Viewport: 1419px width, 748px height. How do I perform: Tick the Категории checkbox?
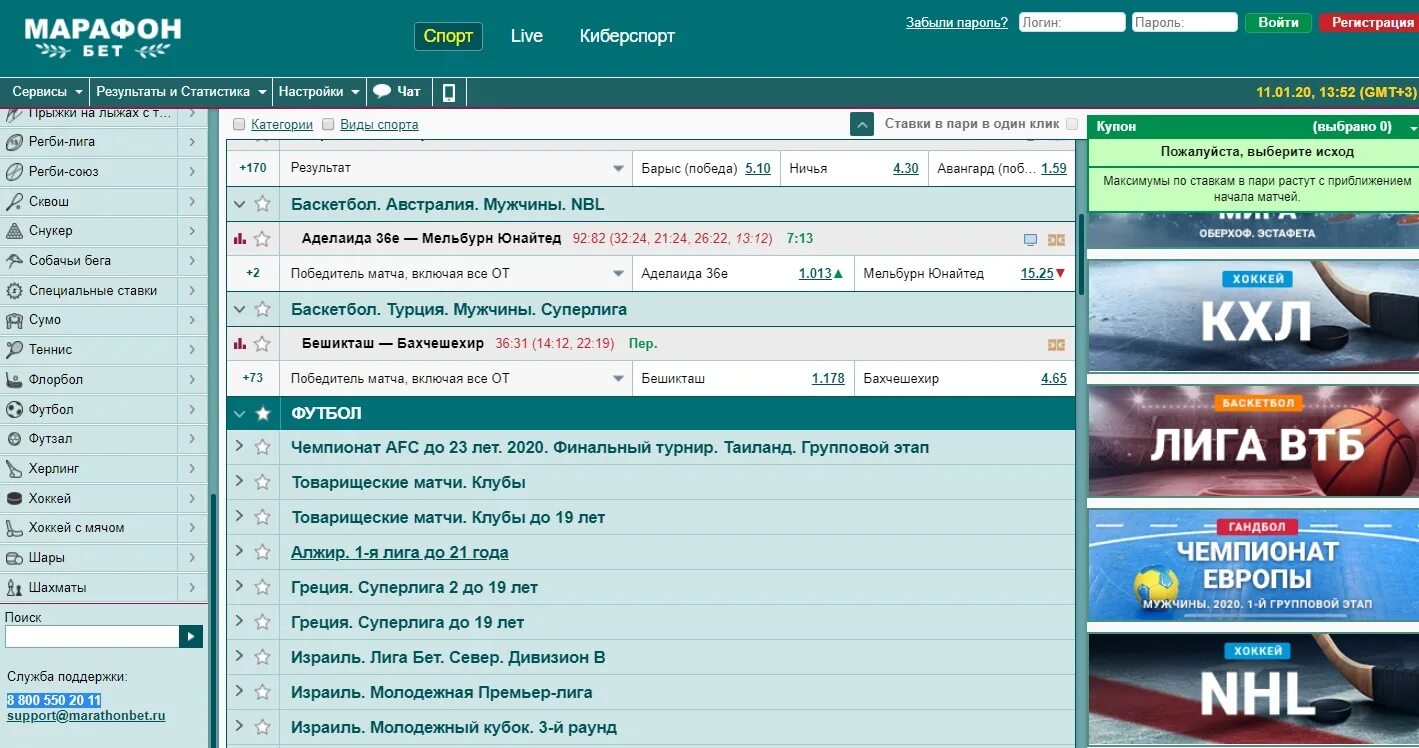(239, 125)
